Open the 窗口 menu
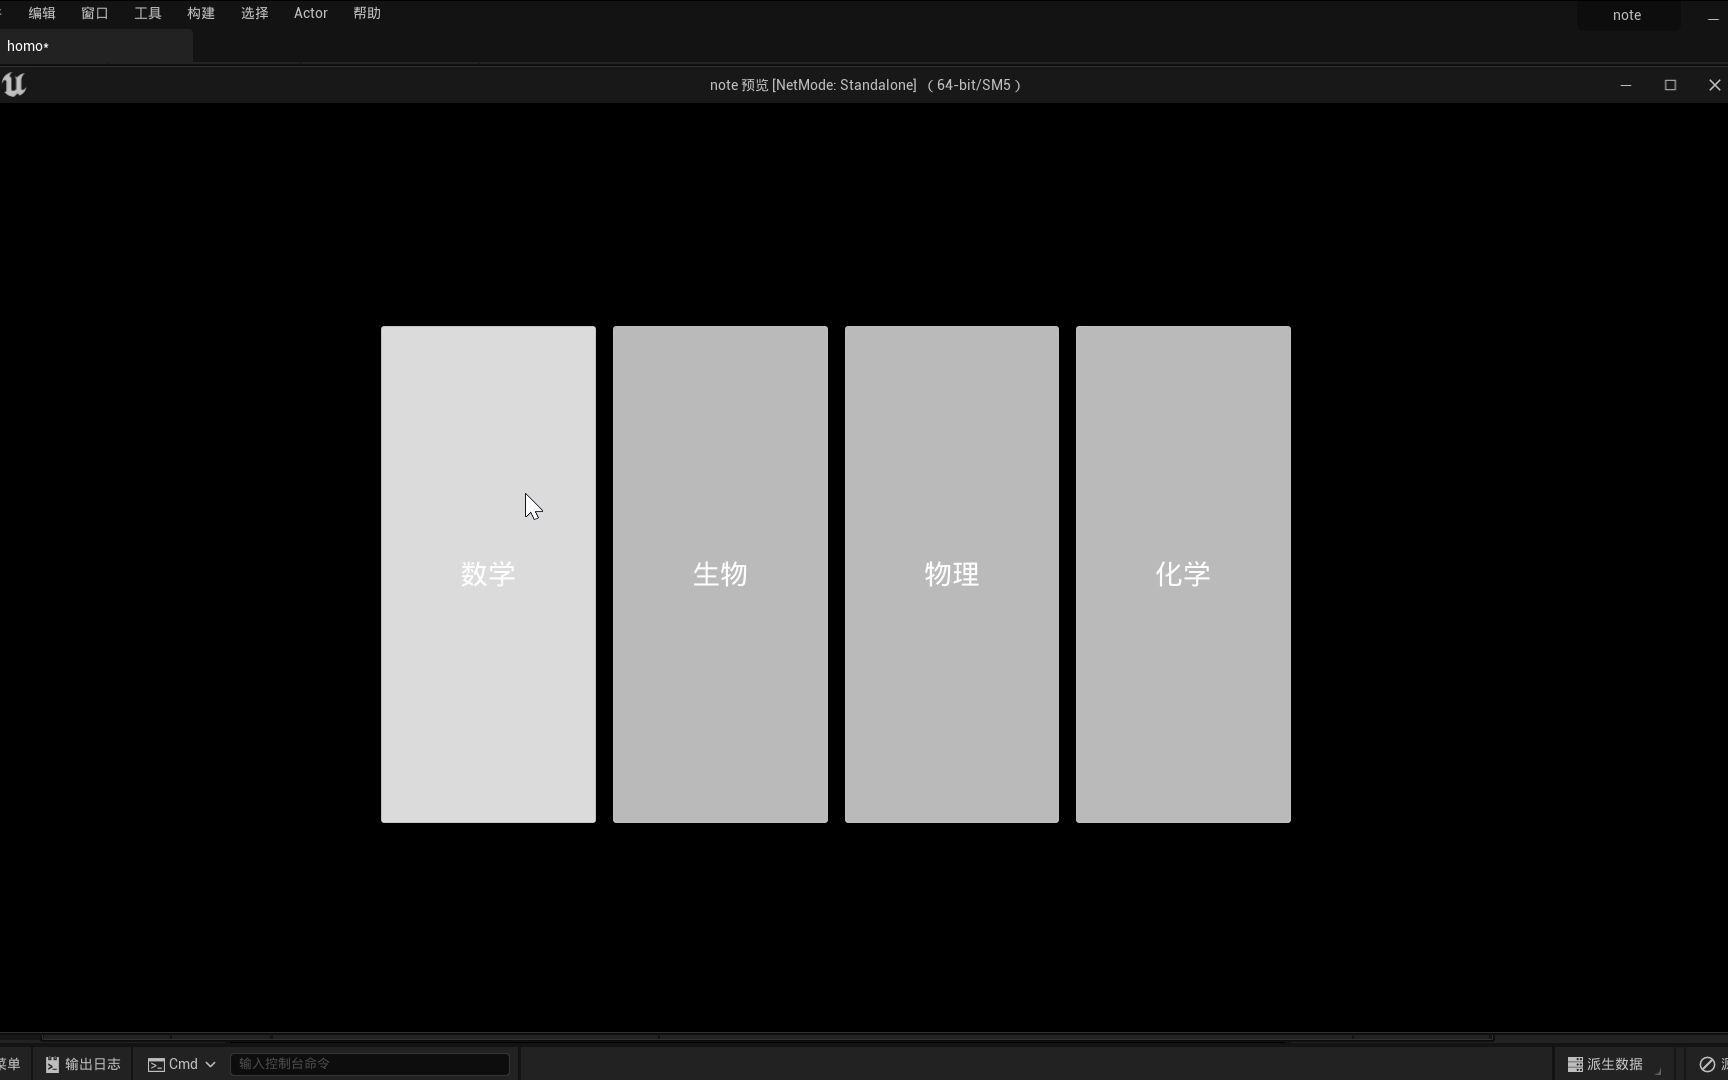Screen dimensions: 1728x1080 click(x=94, y=13)
